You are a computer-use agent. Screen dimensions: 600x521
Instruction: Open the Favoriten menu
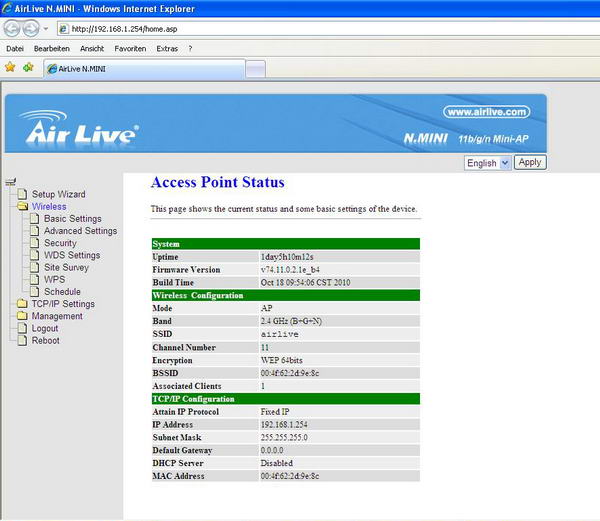(x=129, y=48)
